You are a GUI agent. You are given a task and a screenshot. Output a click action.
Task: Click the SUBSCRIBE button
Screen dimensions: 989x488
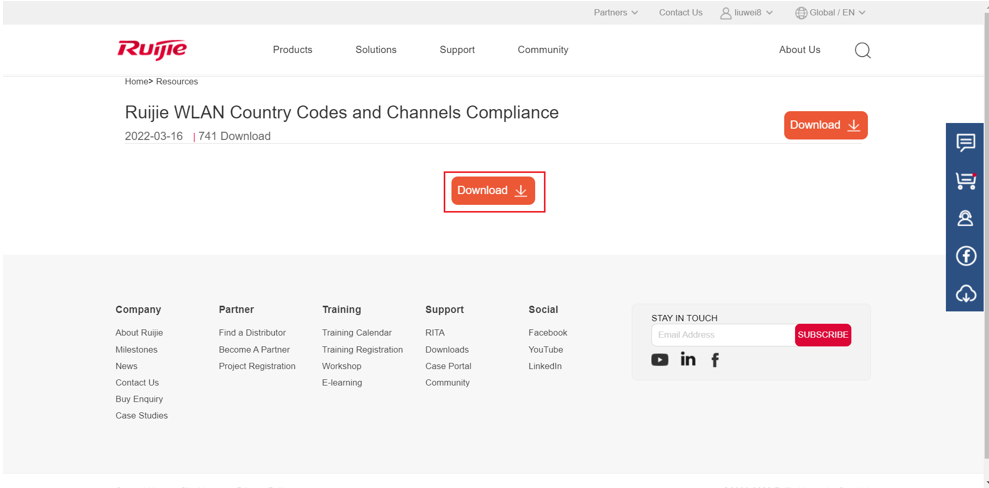click(822, 335)
